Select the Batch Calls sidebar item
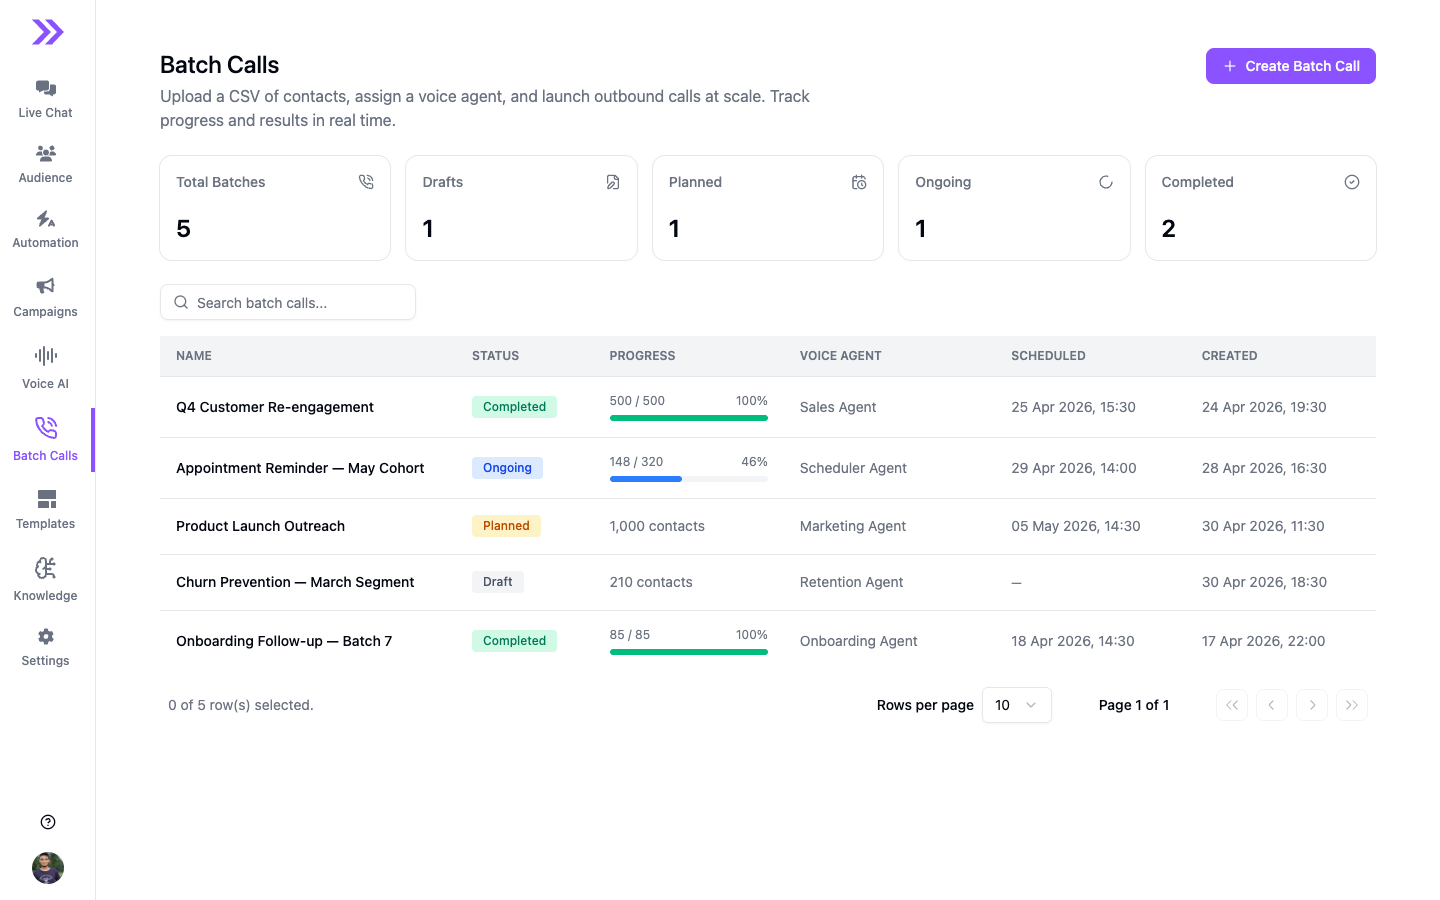Screen dimensions: 1440x900 pyautogui.click(x=46, y=440)
